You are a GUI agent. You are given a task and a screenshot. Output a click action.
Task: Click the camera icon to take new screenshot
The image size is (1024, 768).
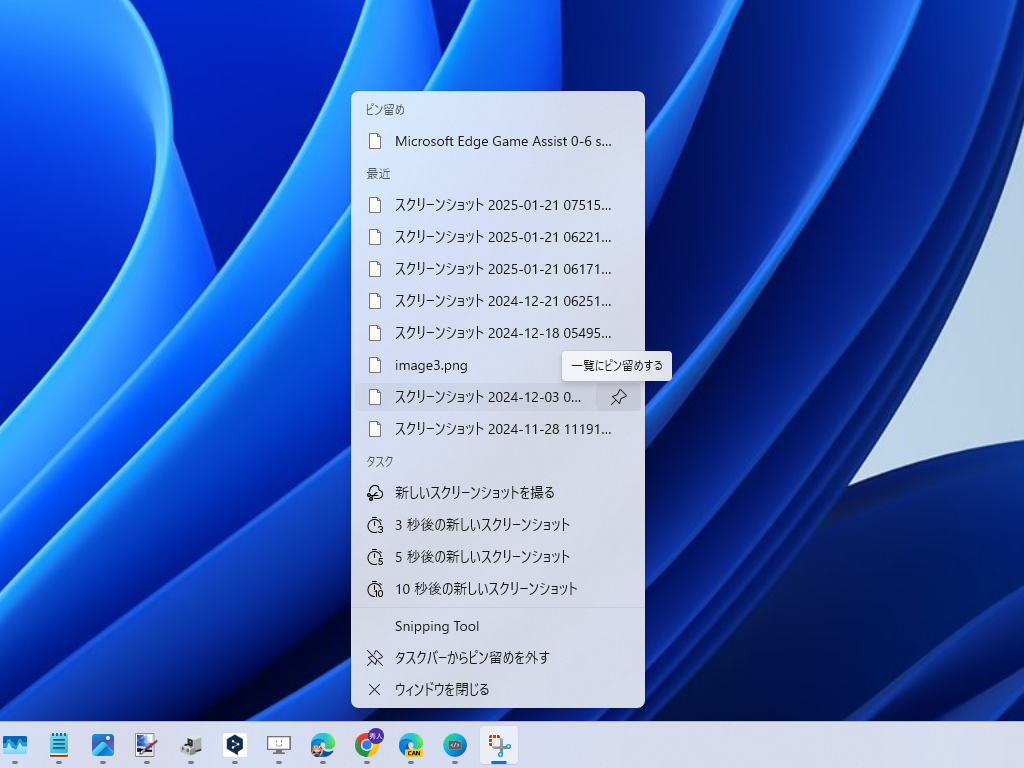[374, 493]
